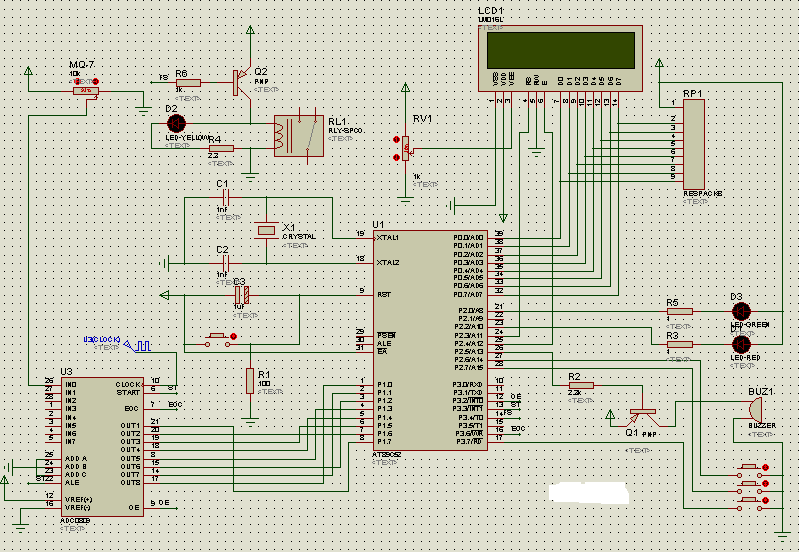Click the RL1 reference label

[338, 121]
